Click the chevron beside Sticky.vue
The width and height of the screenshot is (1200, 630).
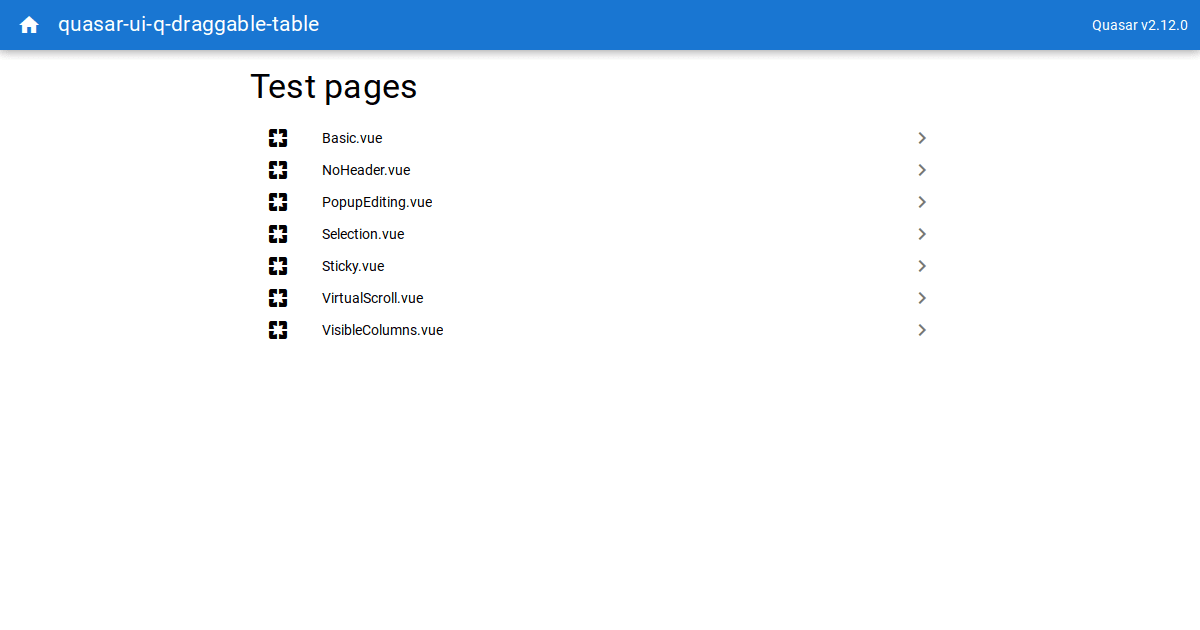(922, 266)
